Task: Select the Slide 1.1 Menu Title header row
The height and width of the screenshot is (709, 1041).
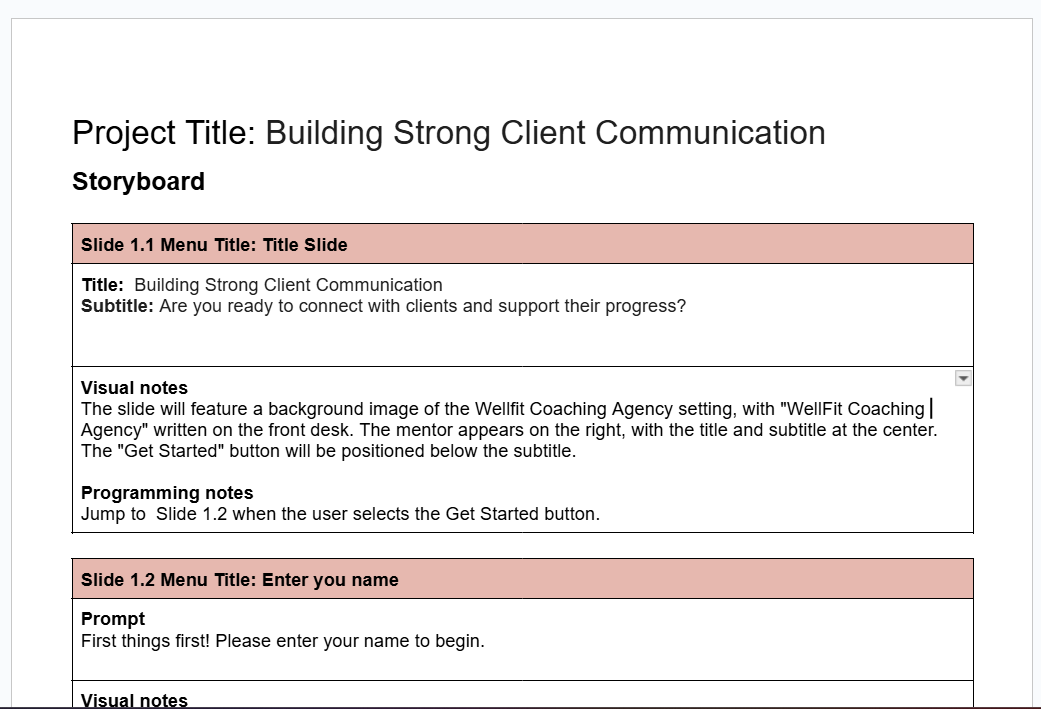Action: pyautogui.click(x=522, y=244)
